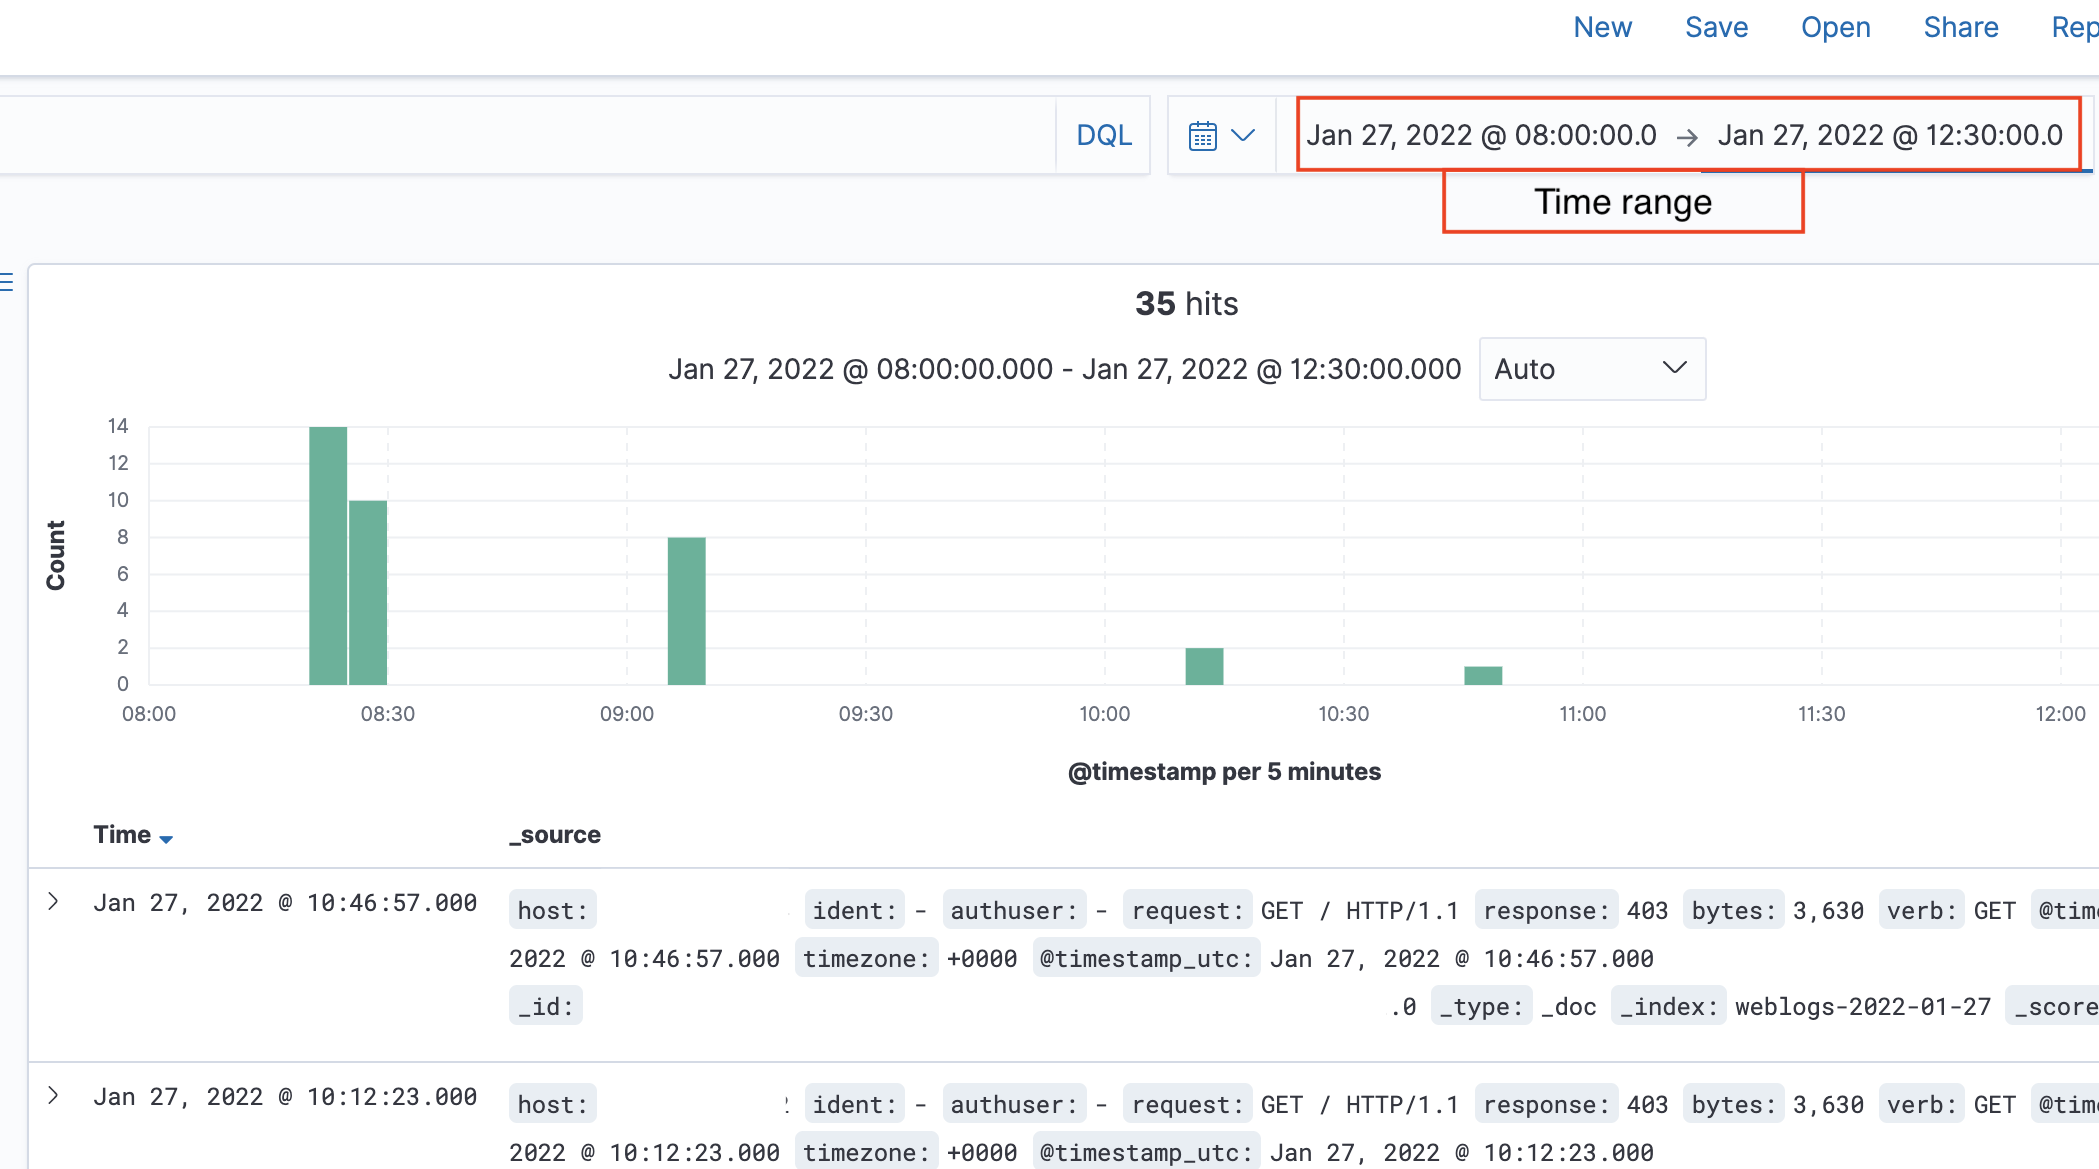Image resolution: width=2099 pixels, height=1169 pixels.
Task: Click the histogram bar after 09:00
Action: [x=686, y=611]
